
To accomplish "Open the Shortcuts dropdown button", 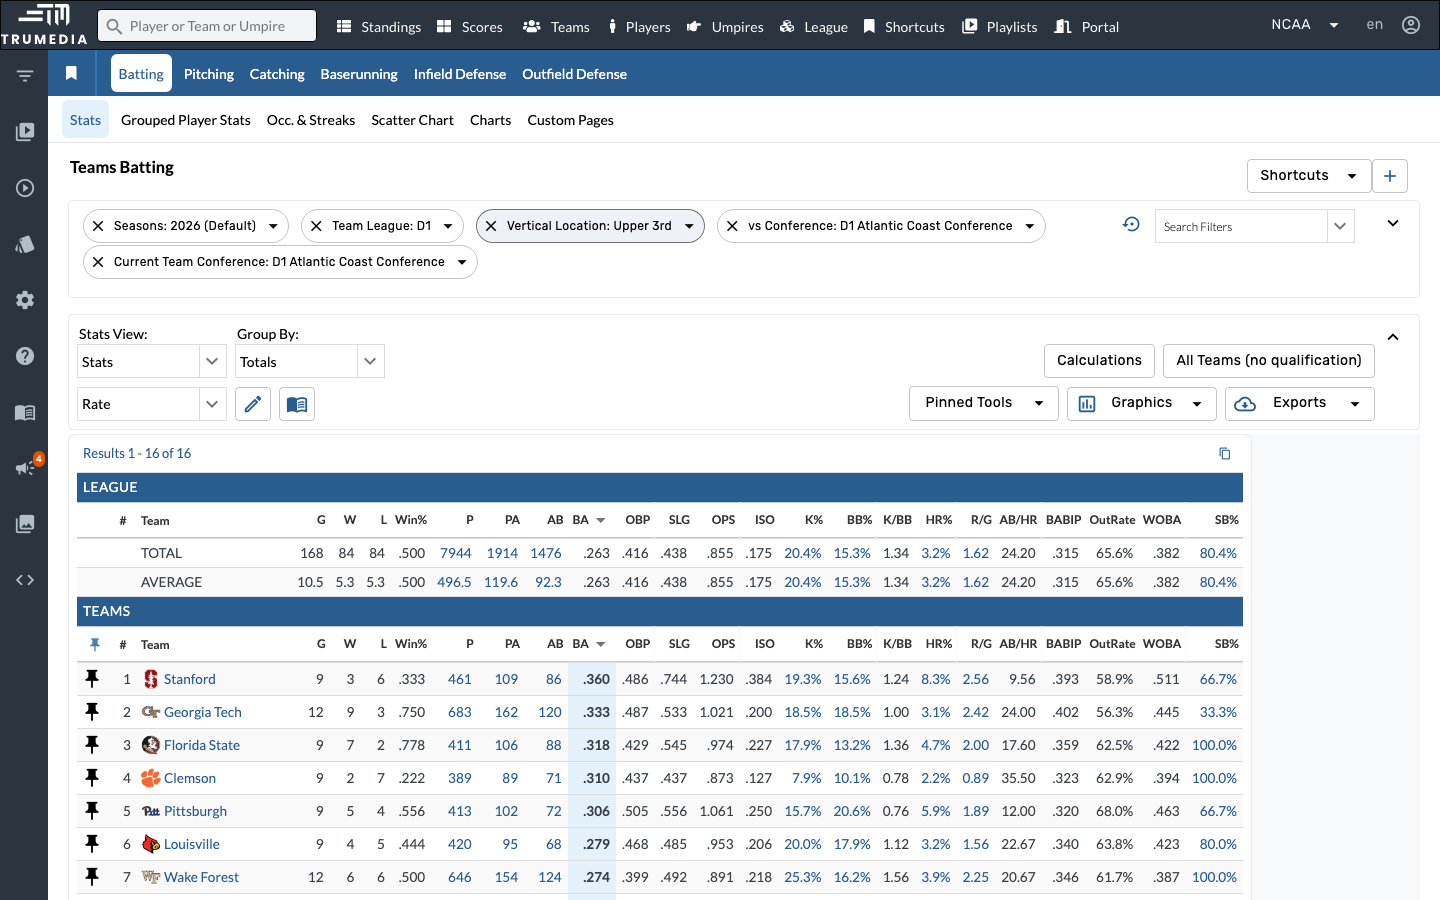I will (1309, 176).
